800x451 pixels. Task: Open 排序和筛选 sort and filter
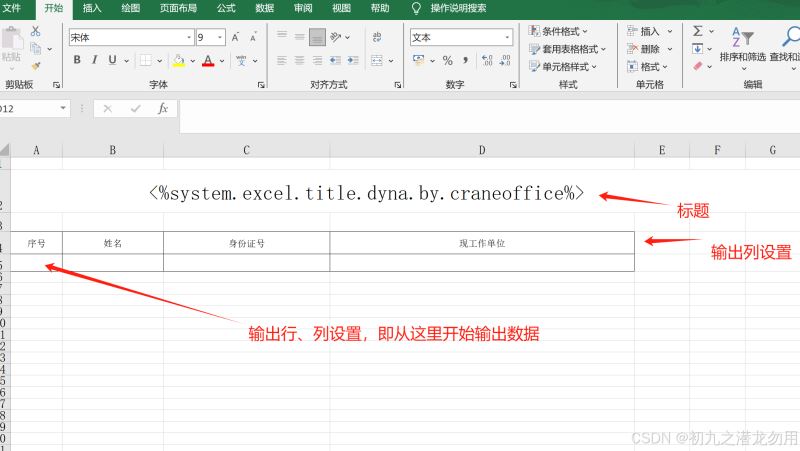[x=743, y=48]
